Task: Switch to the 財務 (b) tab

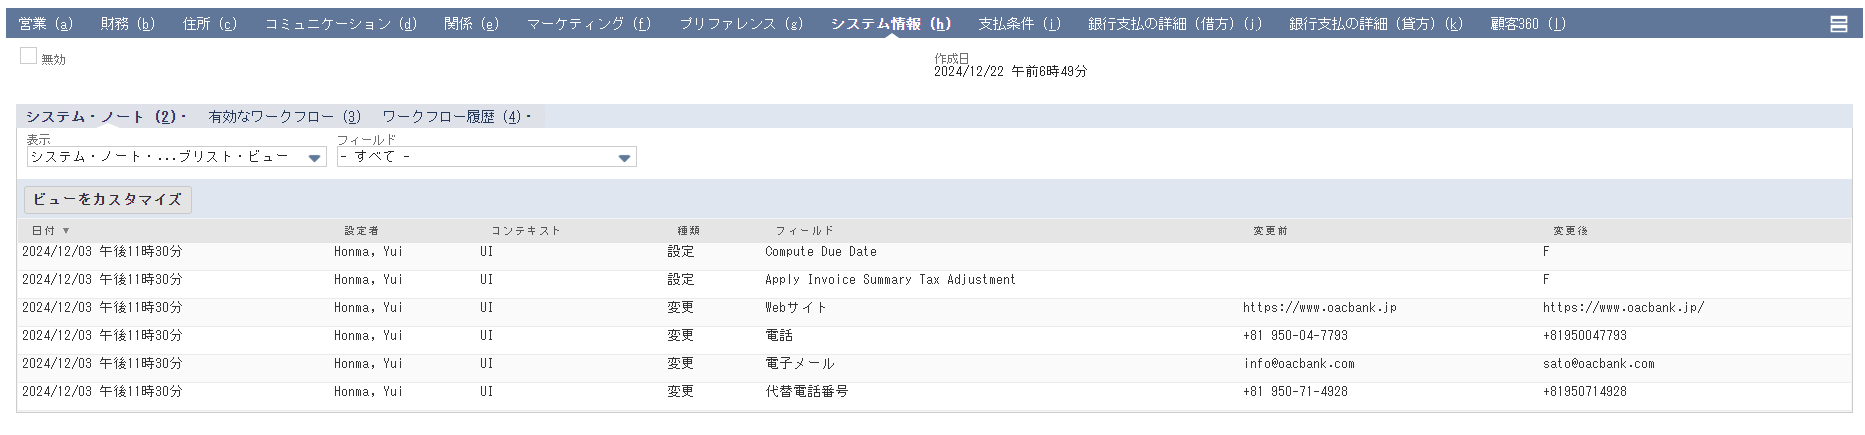Action: click(x=127, y=24)
